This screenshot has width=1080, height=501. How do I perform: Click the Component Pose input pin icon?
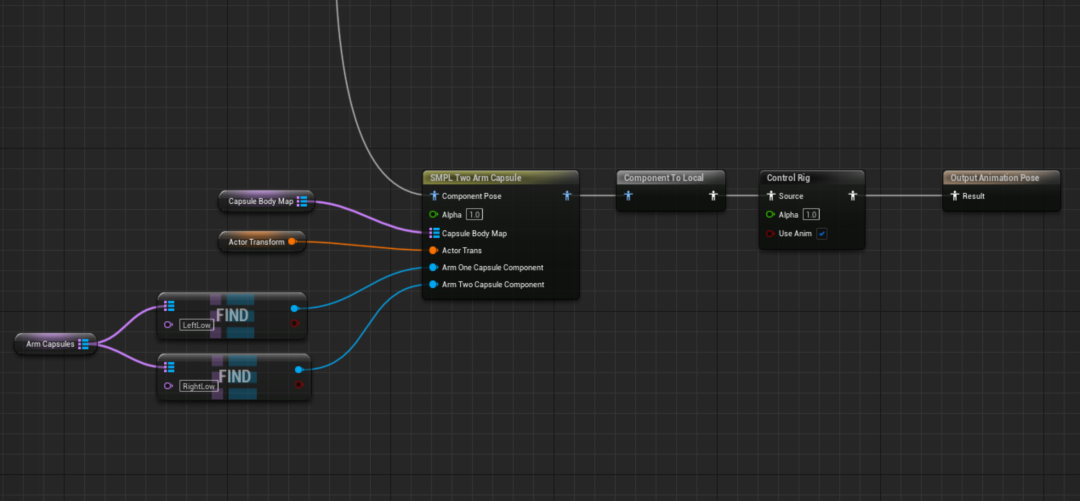[434, 196]
